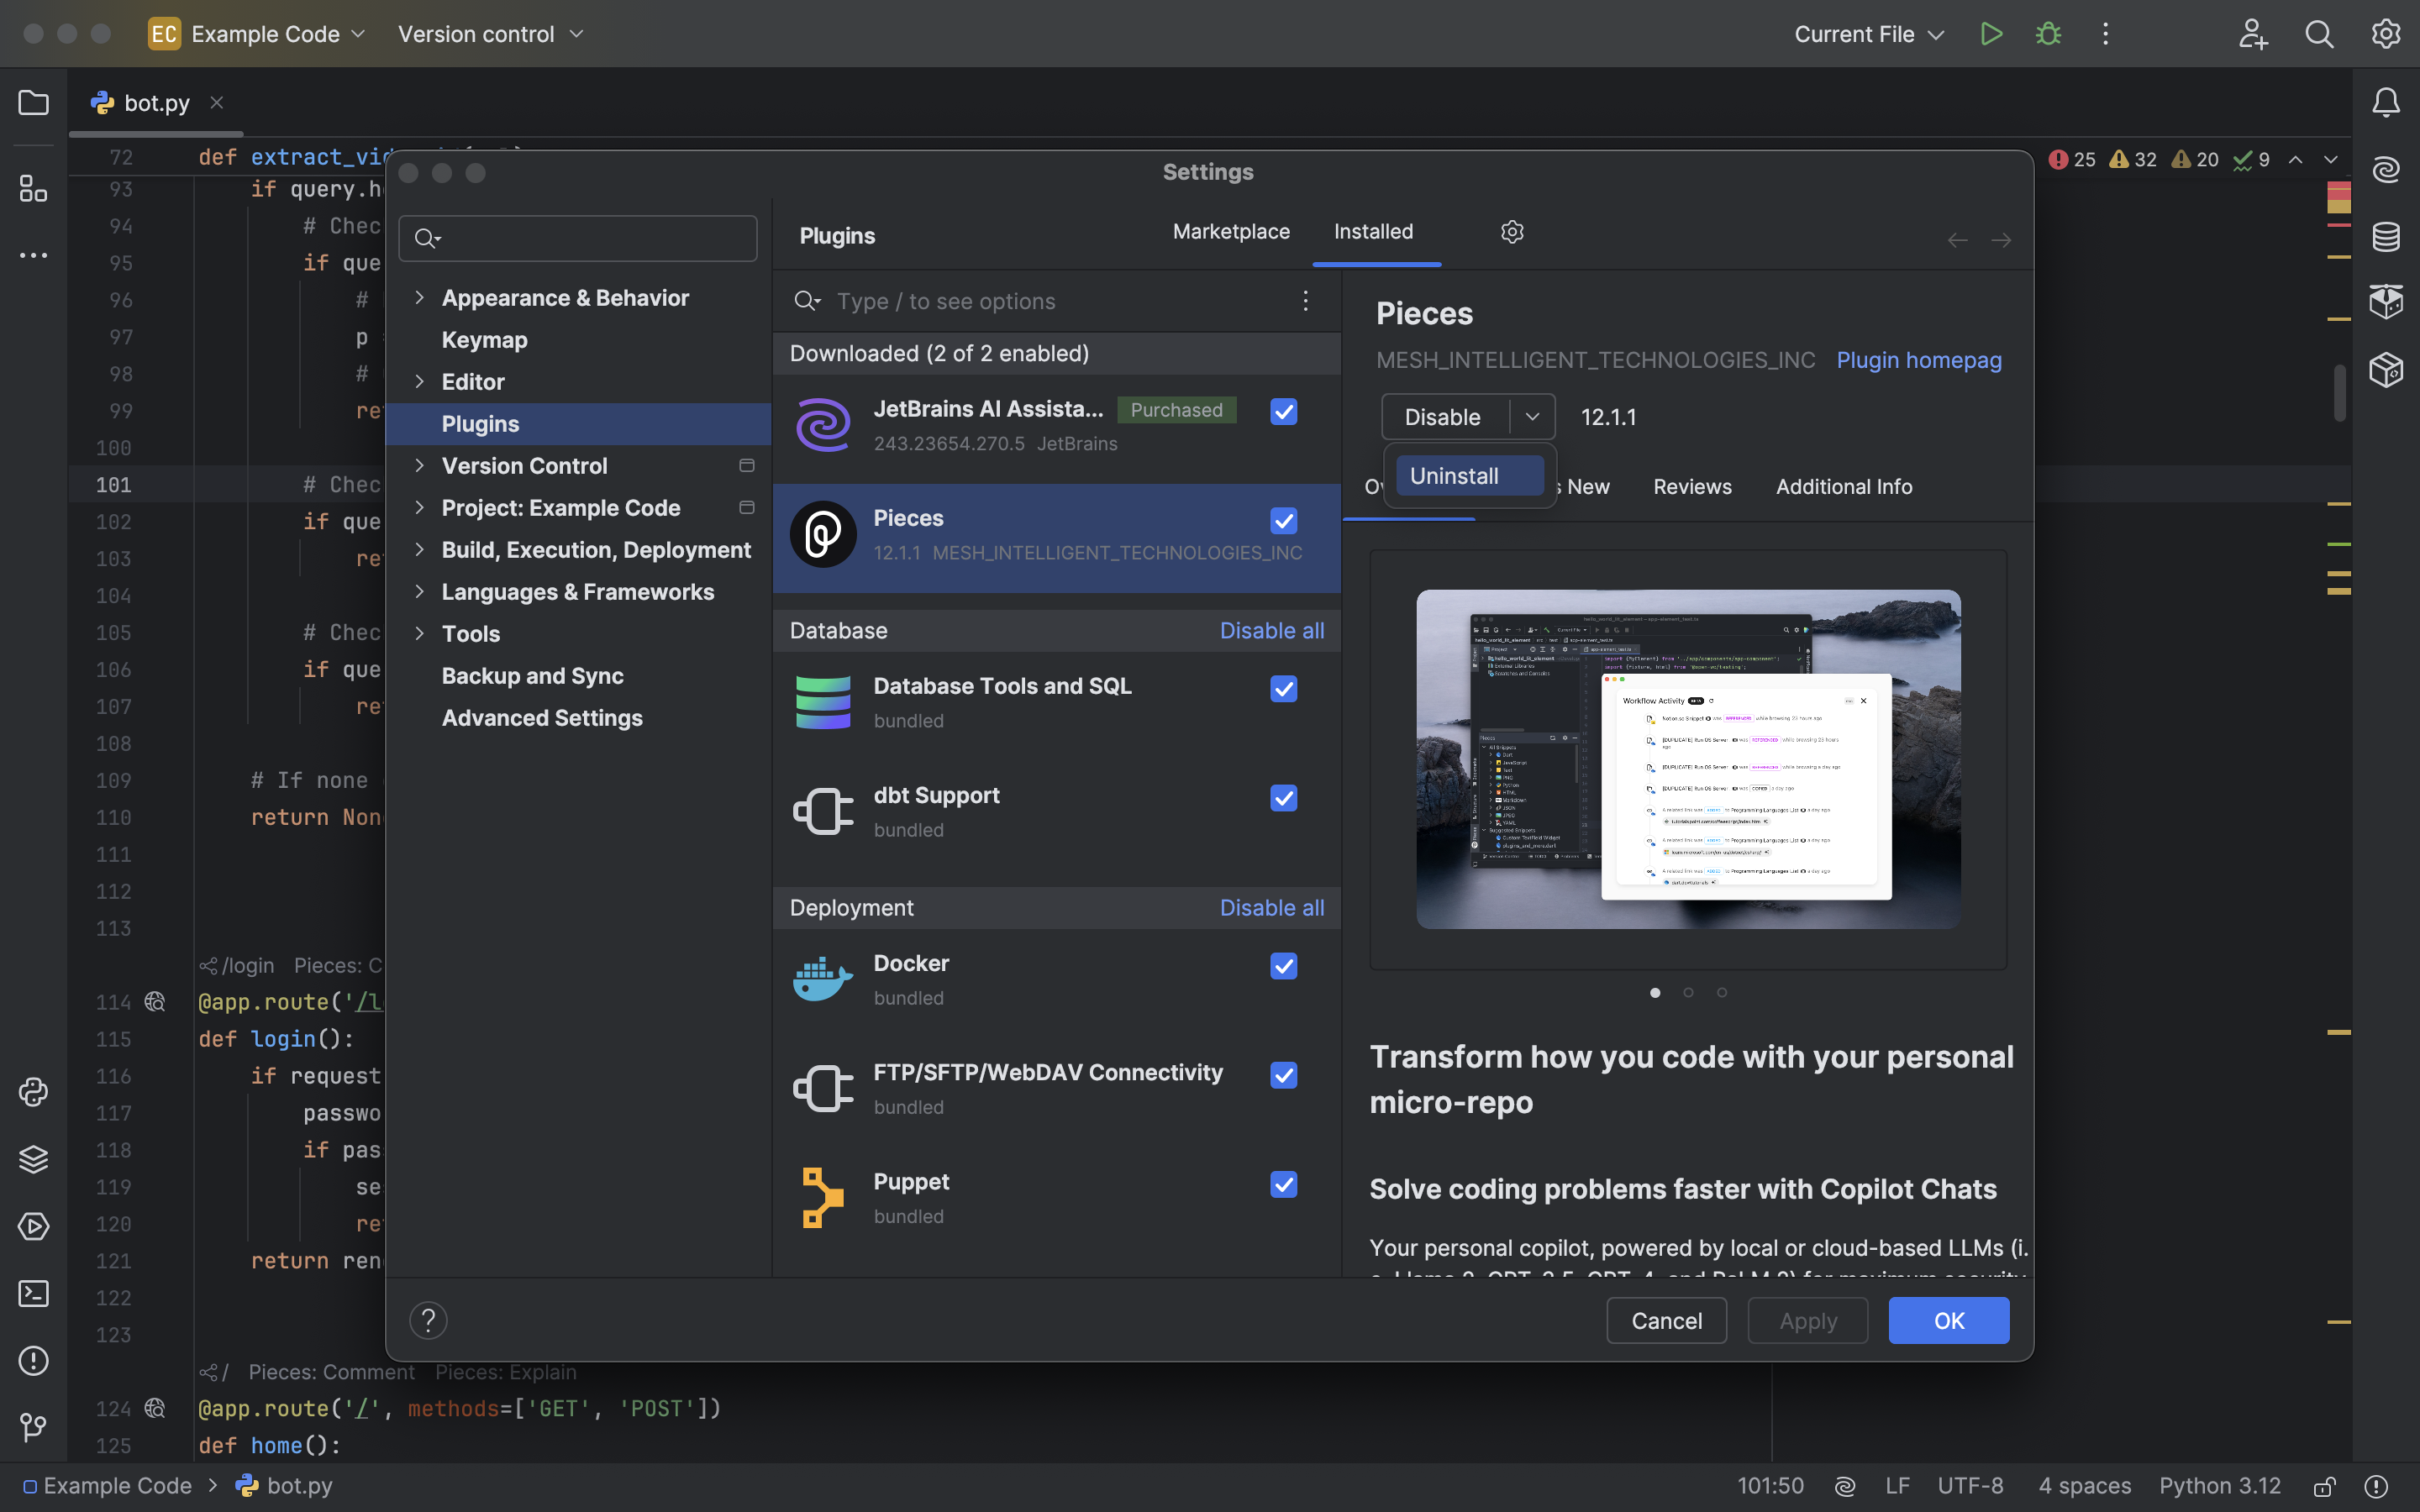Close the bot.py editor tab
This screenshot has height=1512, width=2420.
click(217, 102)
